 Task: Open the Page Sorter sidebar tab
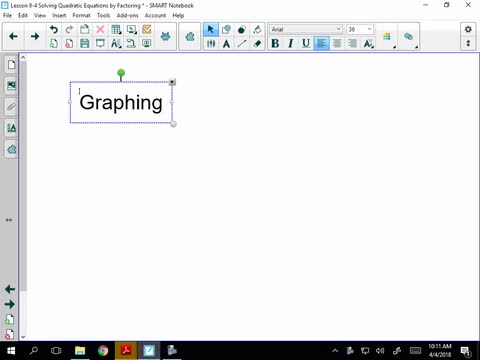point(11,64)
